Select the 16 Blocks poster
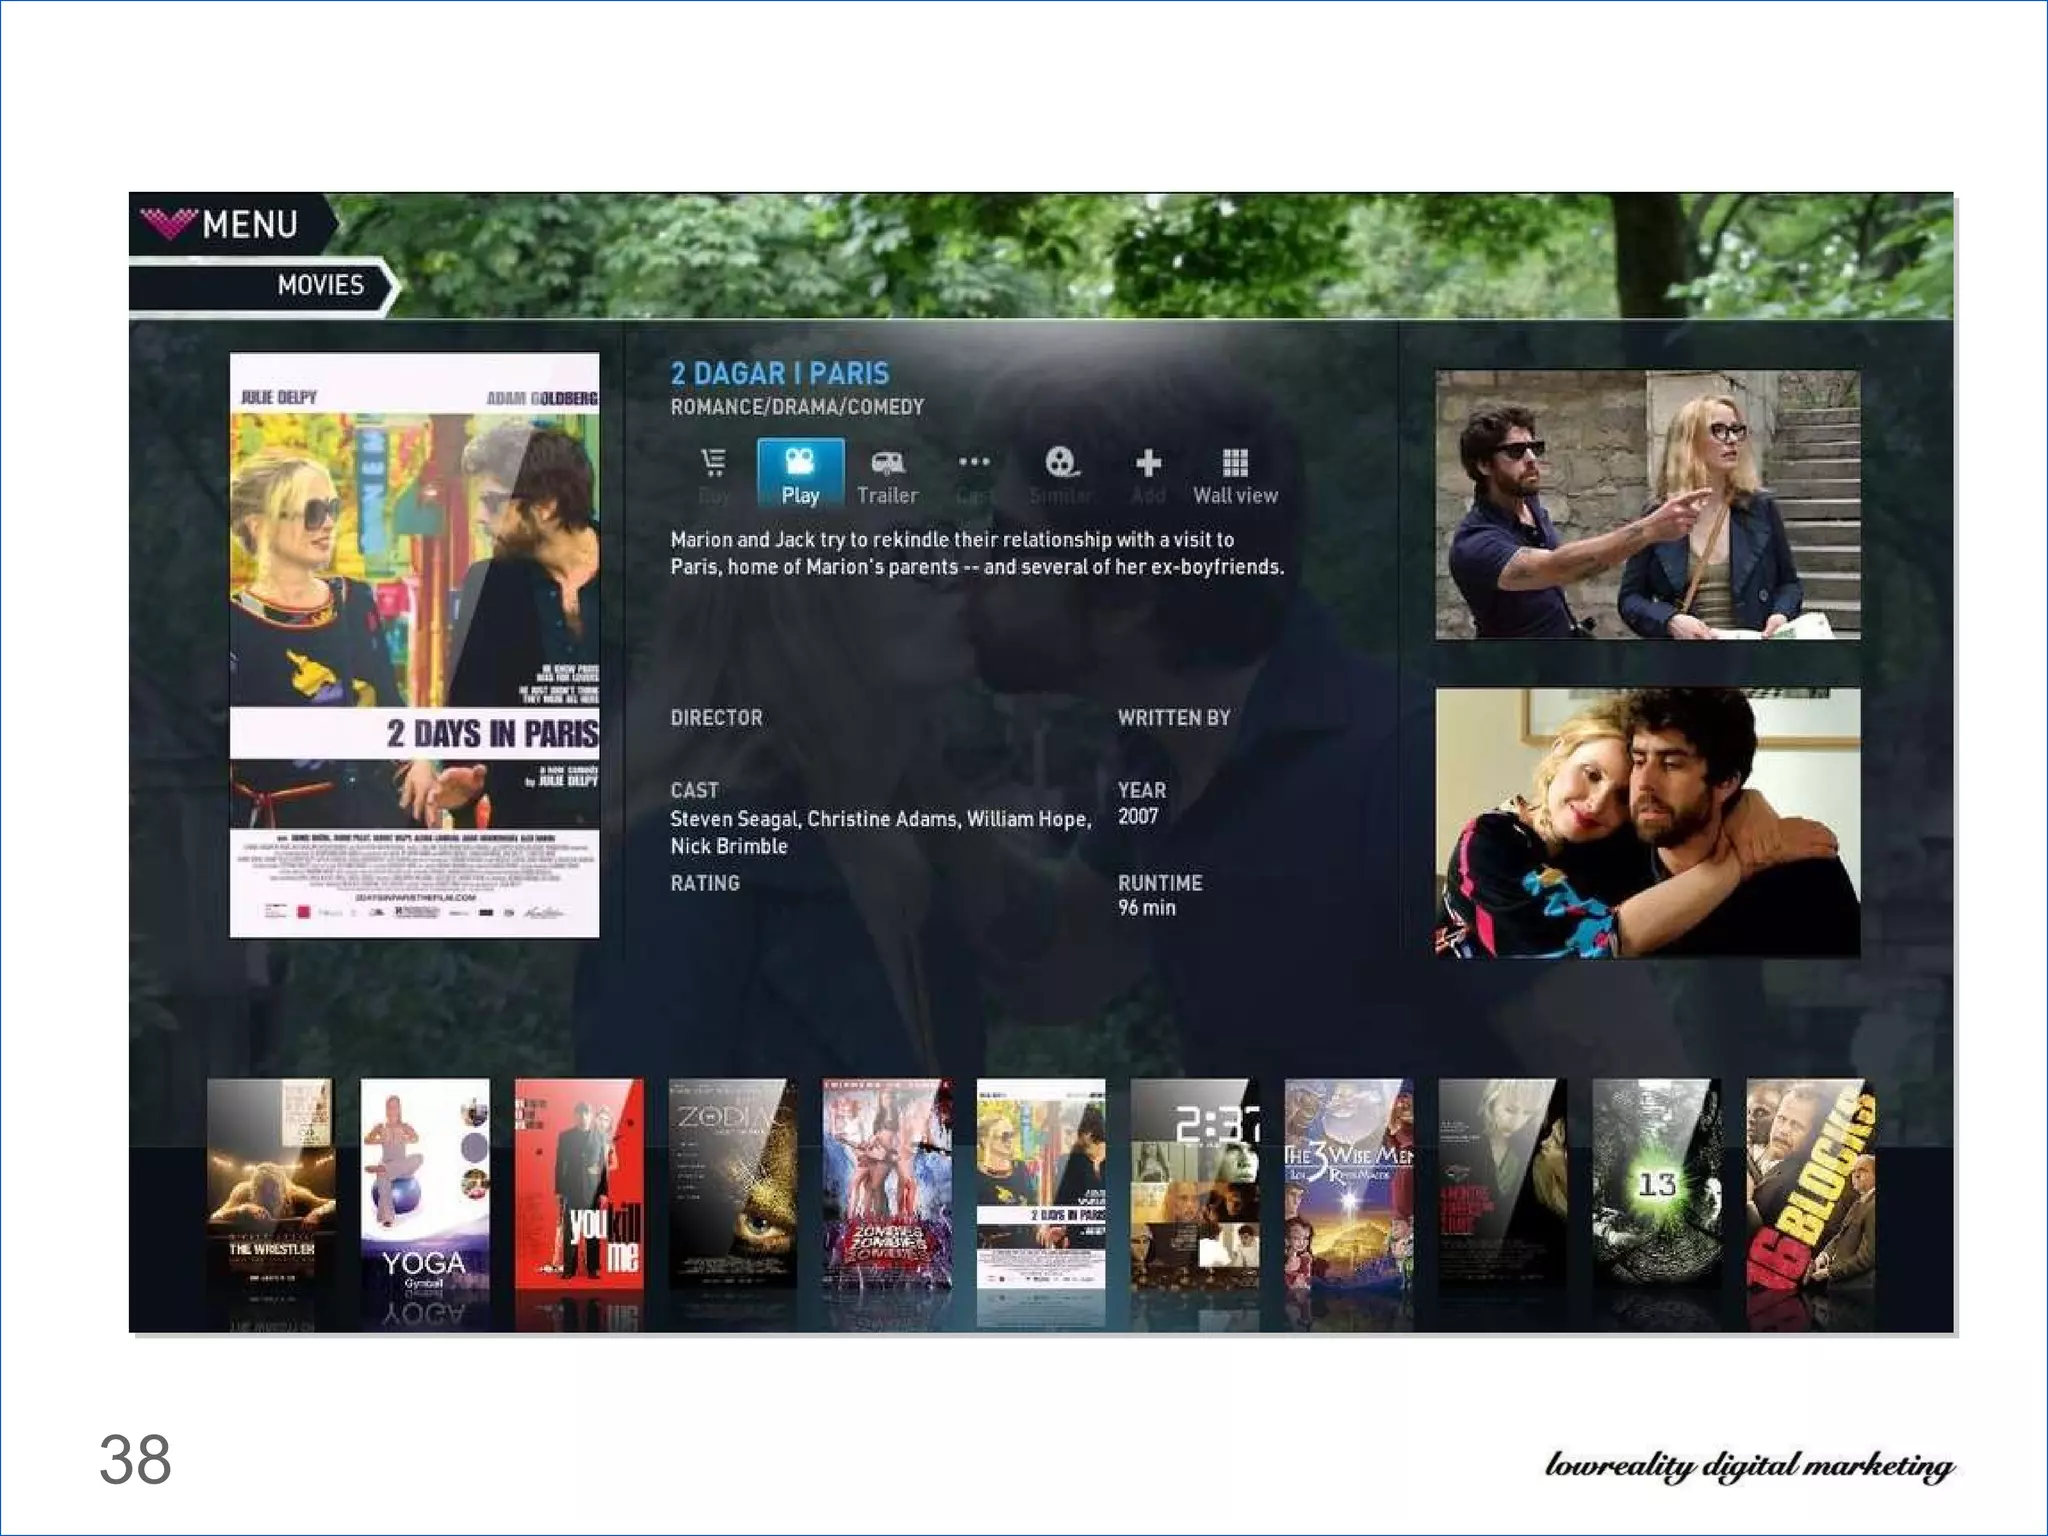This screenshot has width=2048, height=1536. [1810, 1185]
